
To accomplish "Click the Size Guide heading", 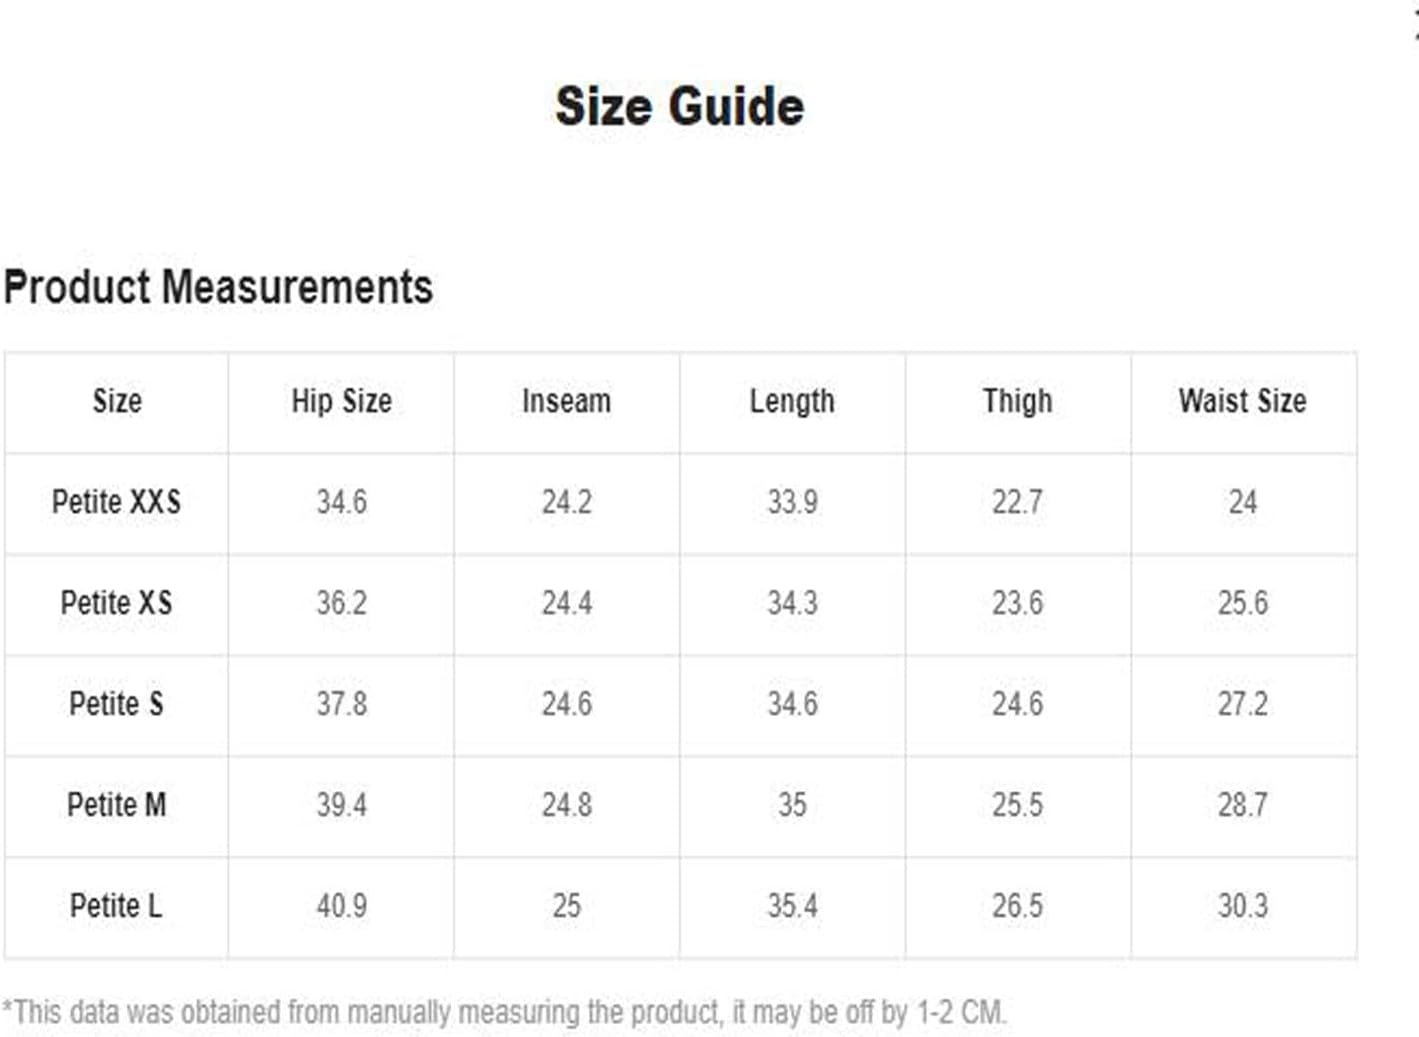I will click(x=679, y=106).
